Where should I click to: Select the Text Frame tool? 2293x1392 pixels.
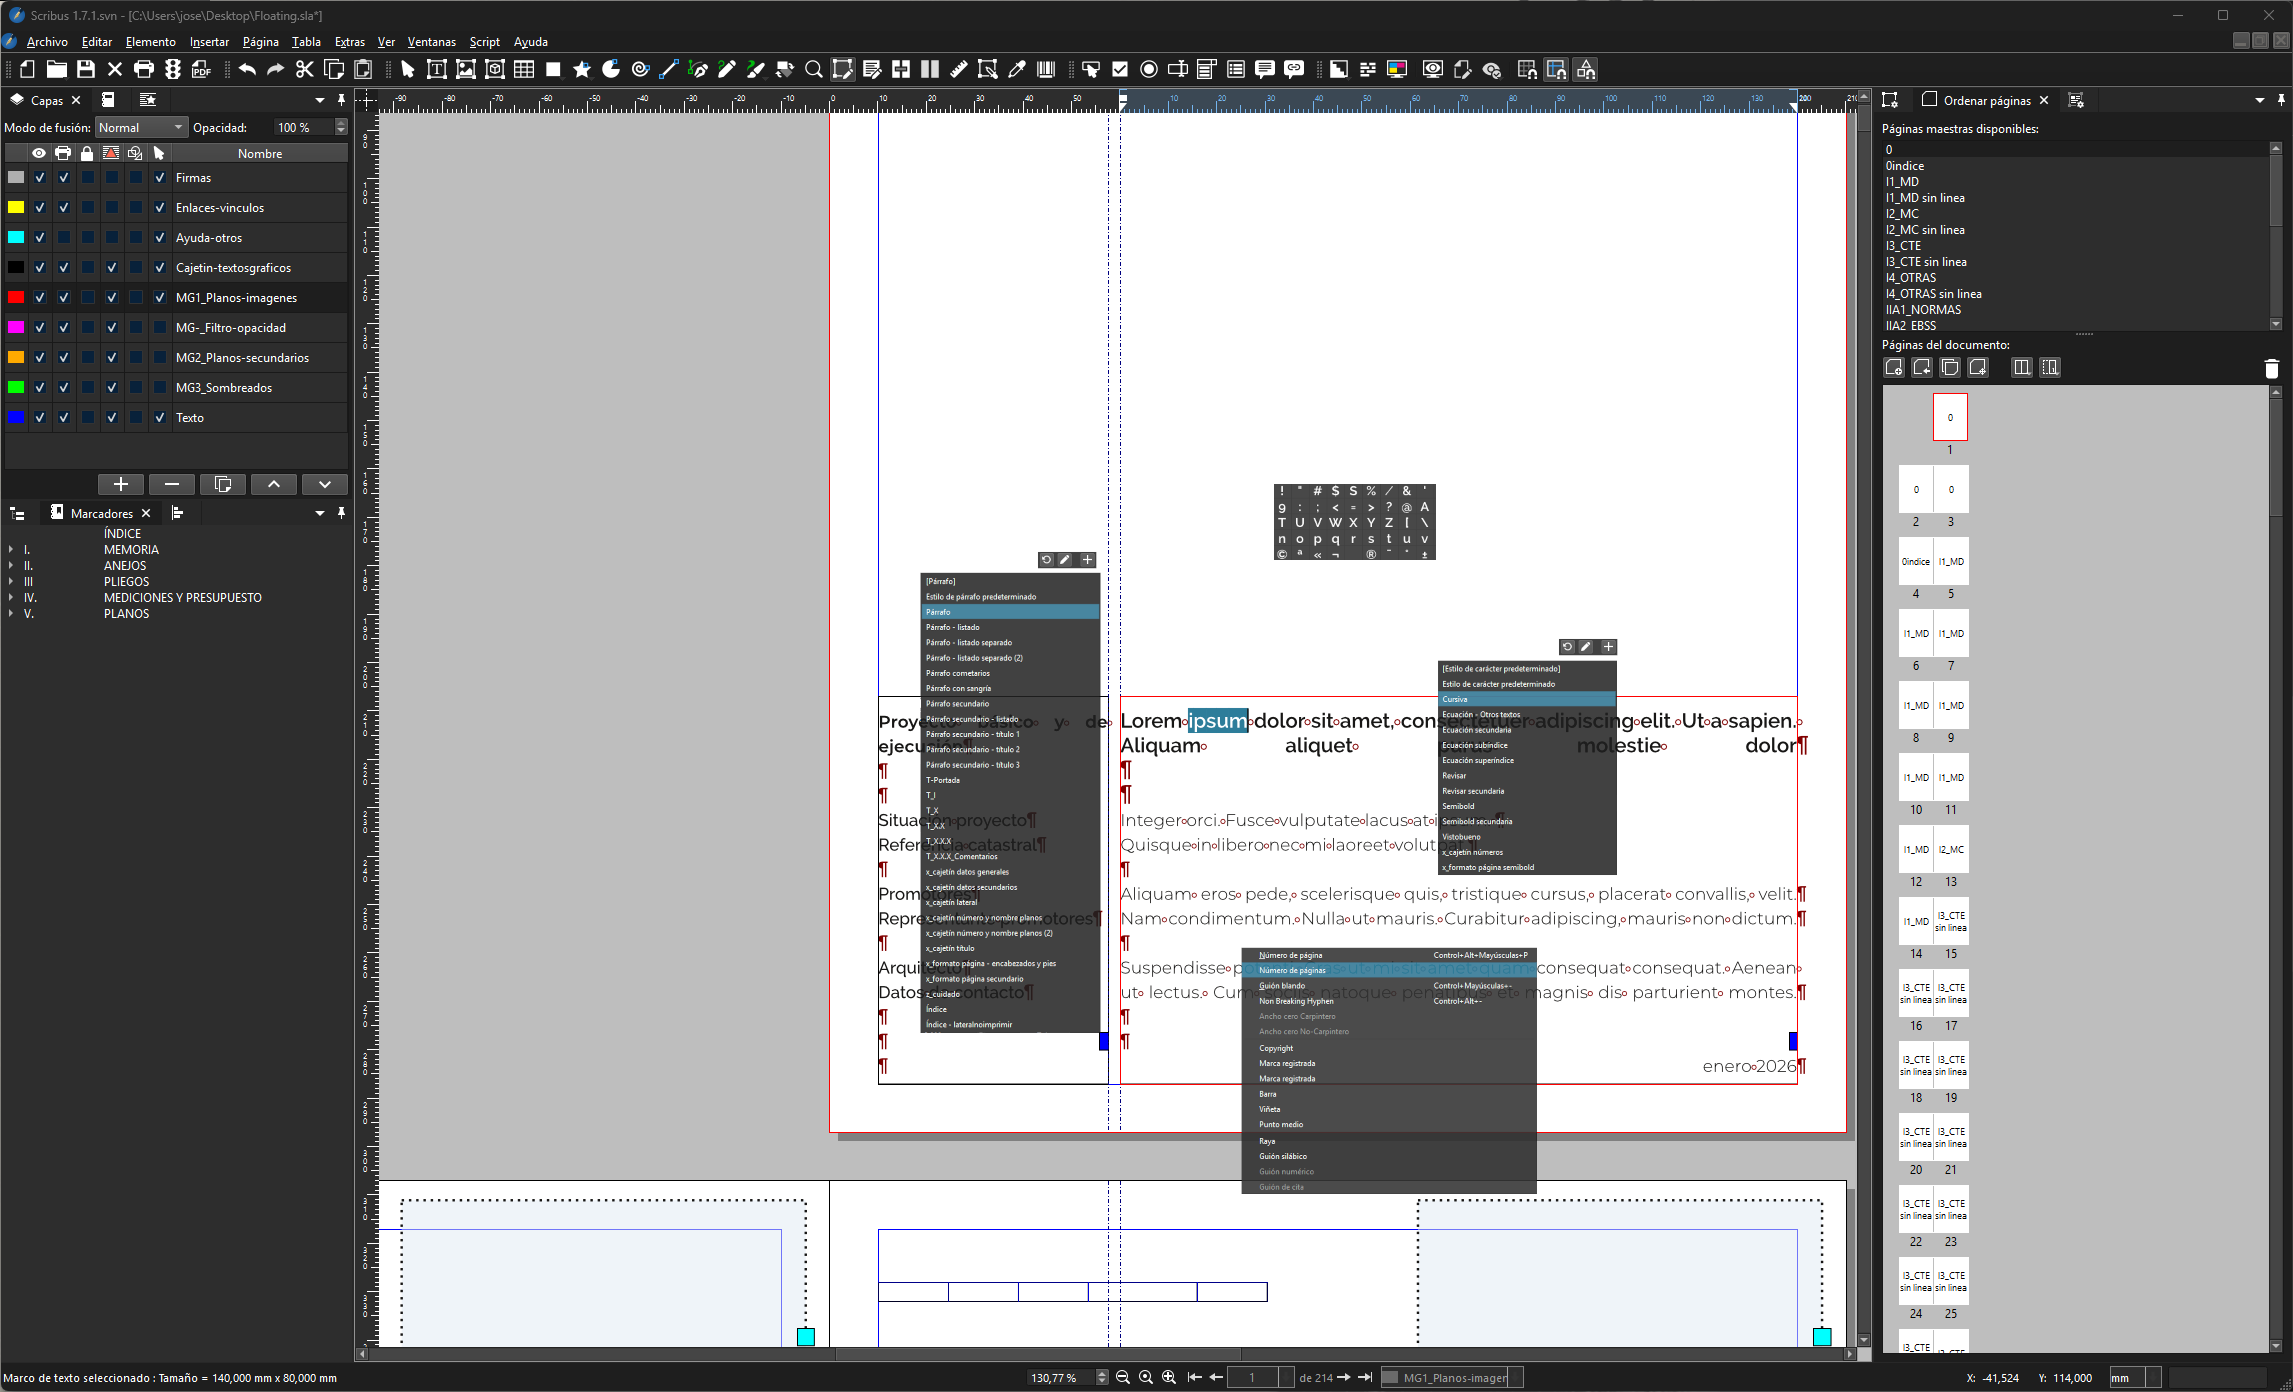[436, 69]
